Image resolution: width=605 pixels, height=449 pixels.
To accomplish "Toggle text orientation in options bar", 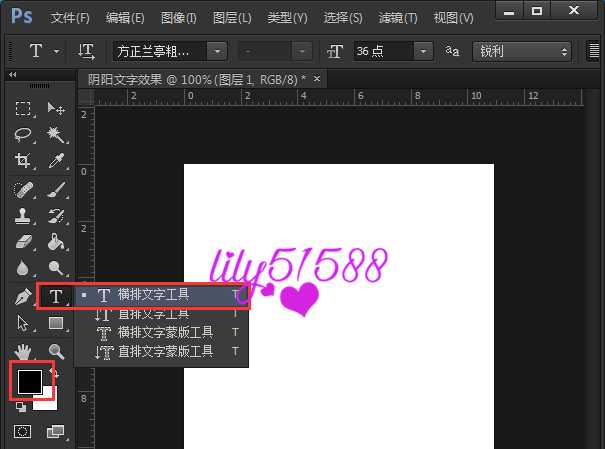I will [x=87, y=51].
